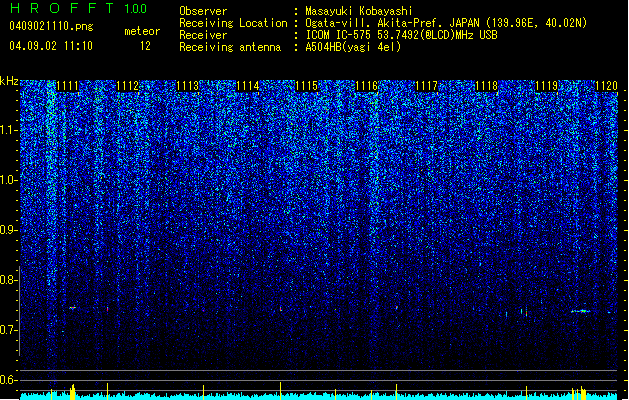Click observer name Masayuki Kobayashi
This screenshot has width=629, height=400.
click(359, 11)
